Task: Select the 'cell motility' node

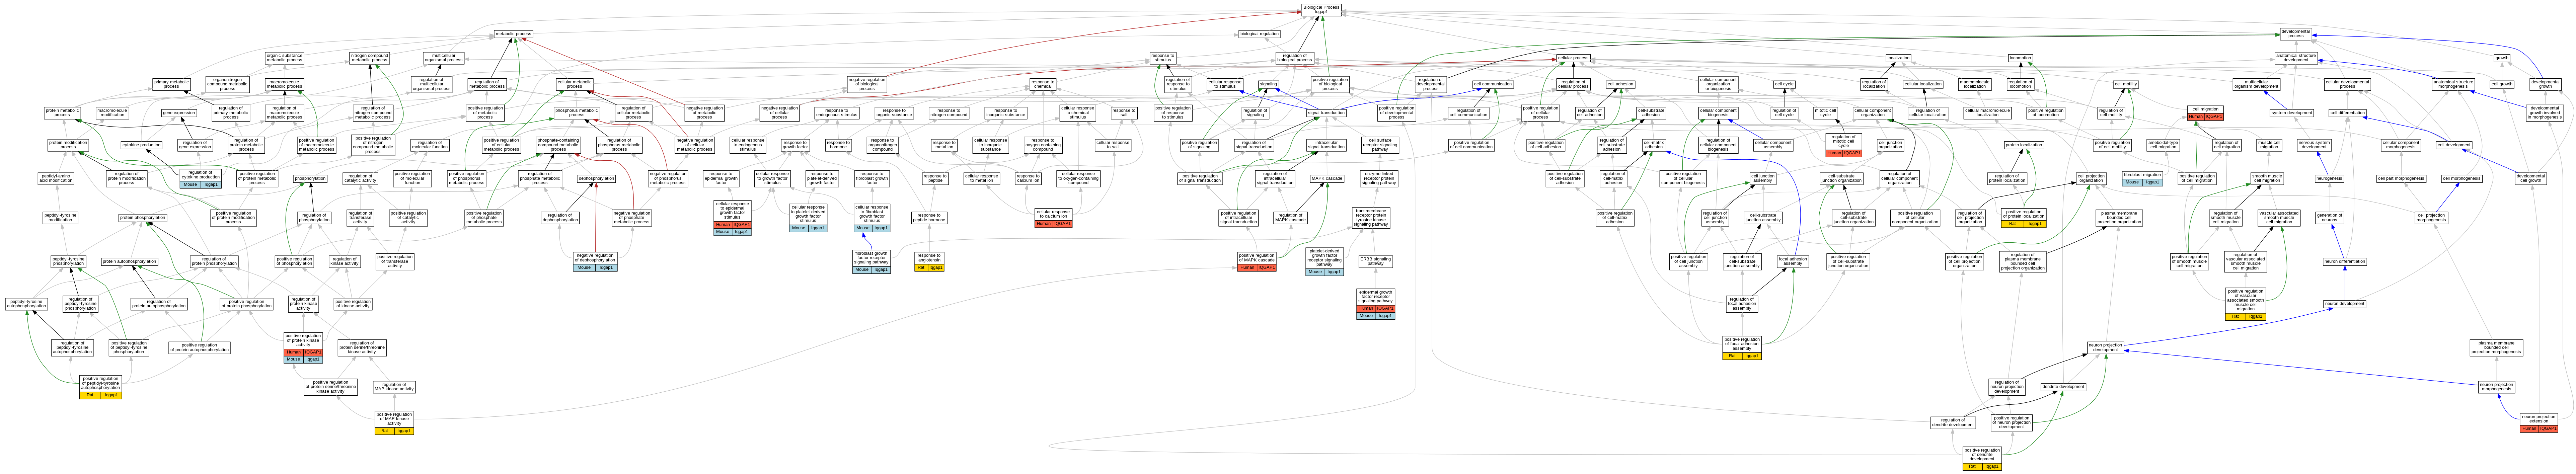Action: (x=2126, y=84)
